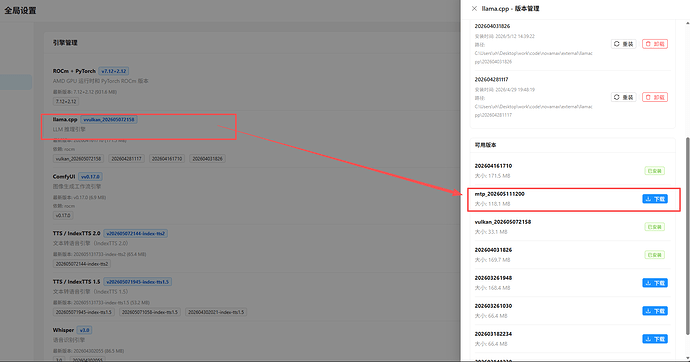This screenshot has height=362, width=690.
Task: Select version name mtp_202605111200
Action: click(x=499, y=194)
